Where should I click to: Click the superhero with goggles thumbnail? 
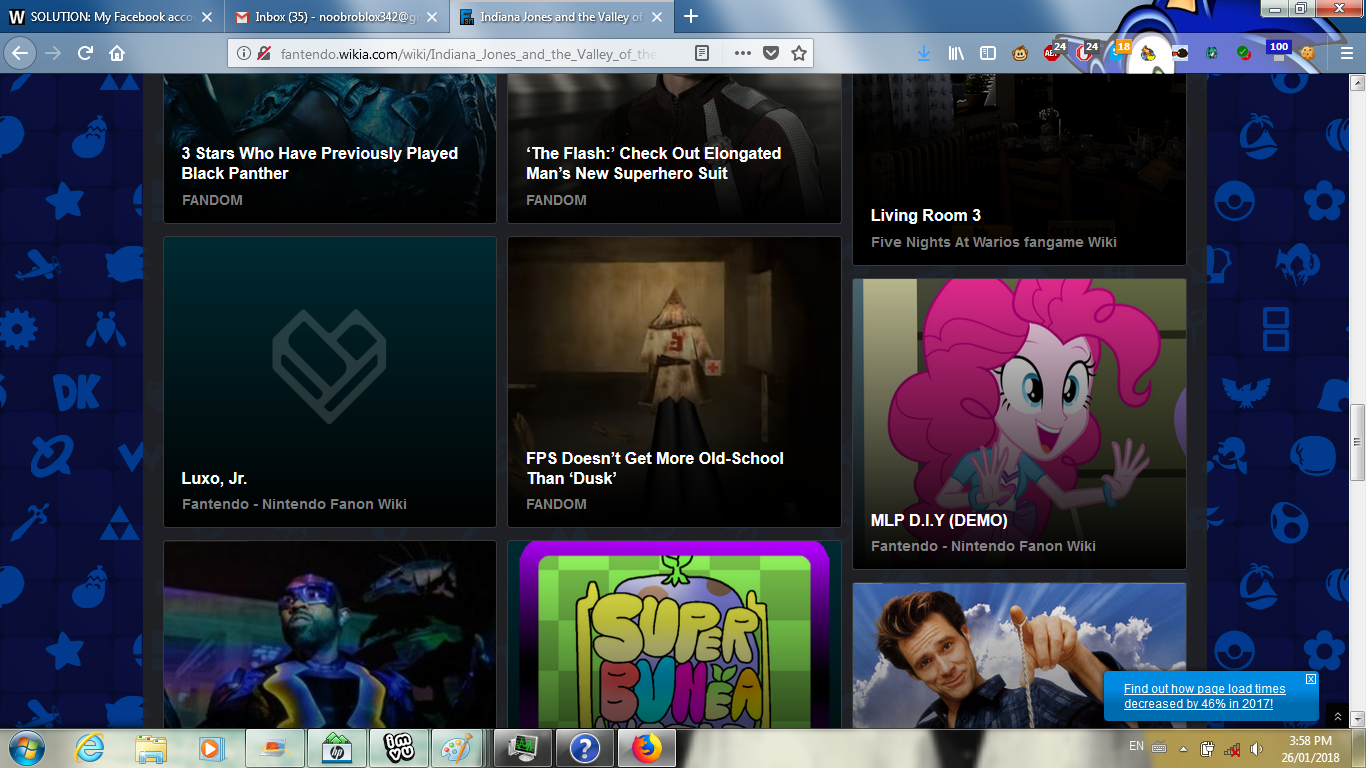pos(330,635)
